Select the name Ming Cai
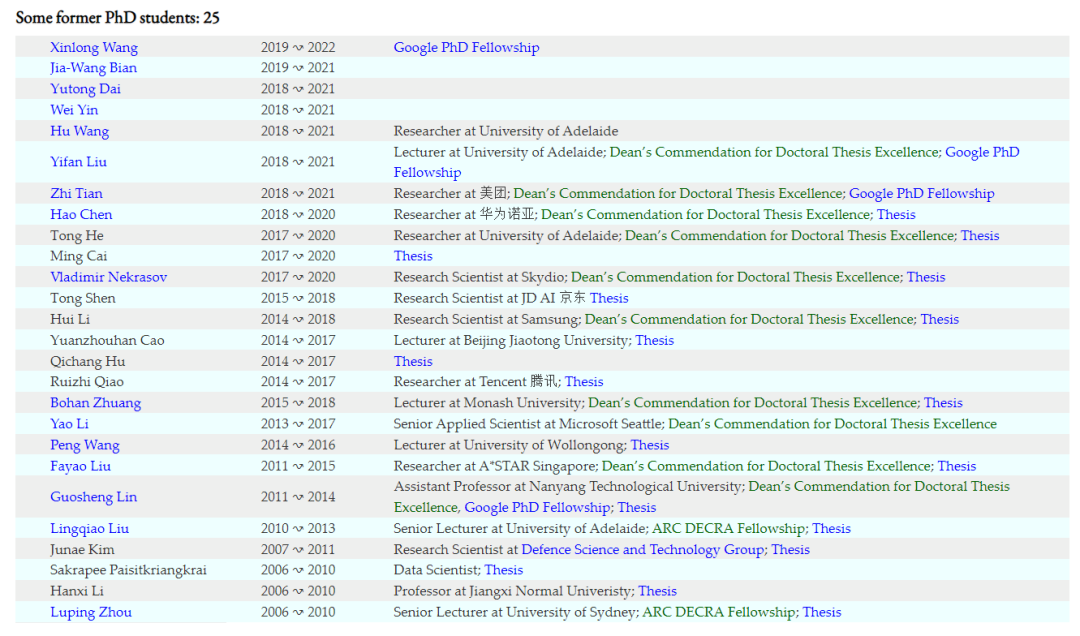 click(x=79, y=256)
